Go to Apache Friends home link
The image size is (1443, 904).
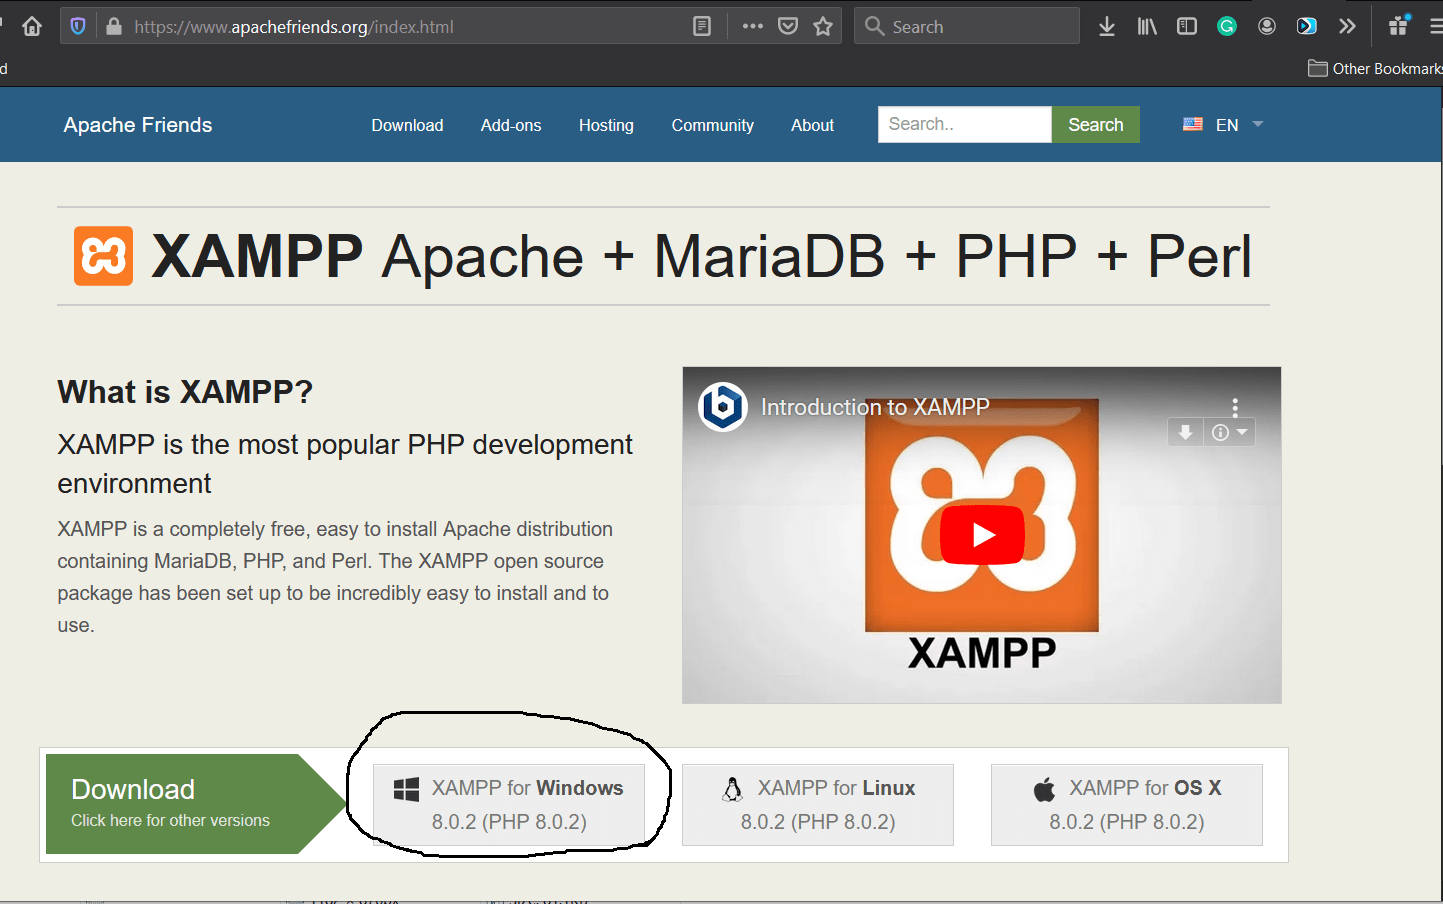[x=138, y=125]
